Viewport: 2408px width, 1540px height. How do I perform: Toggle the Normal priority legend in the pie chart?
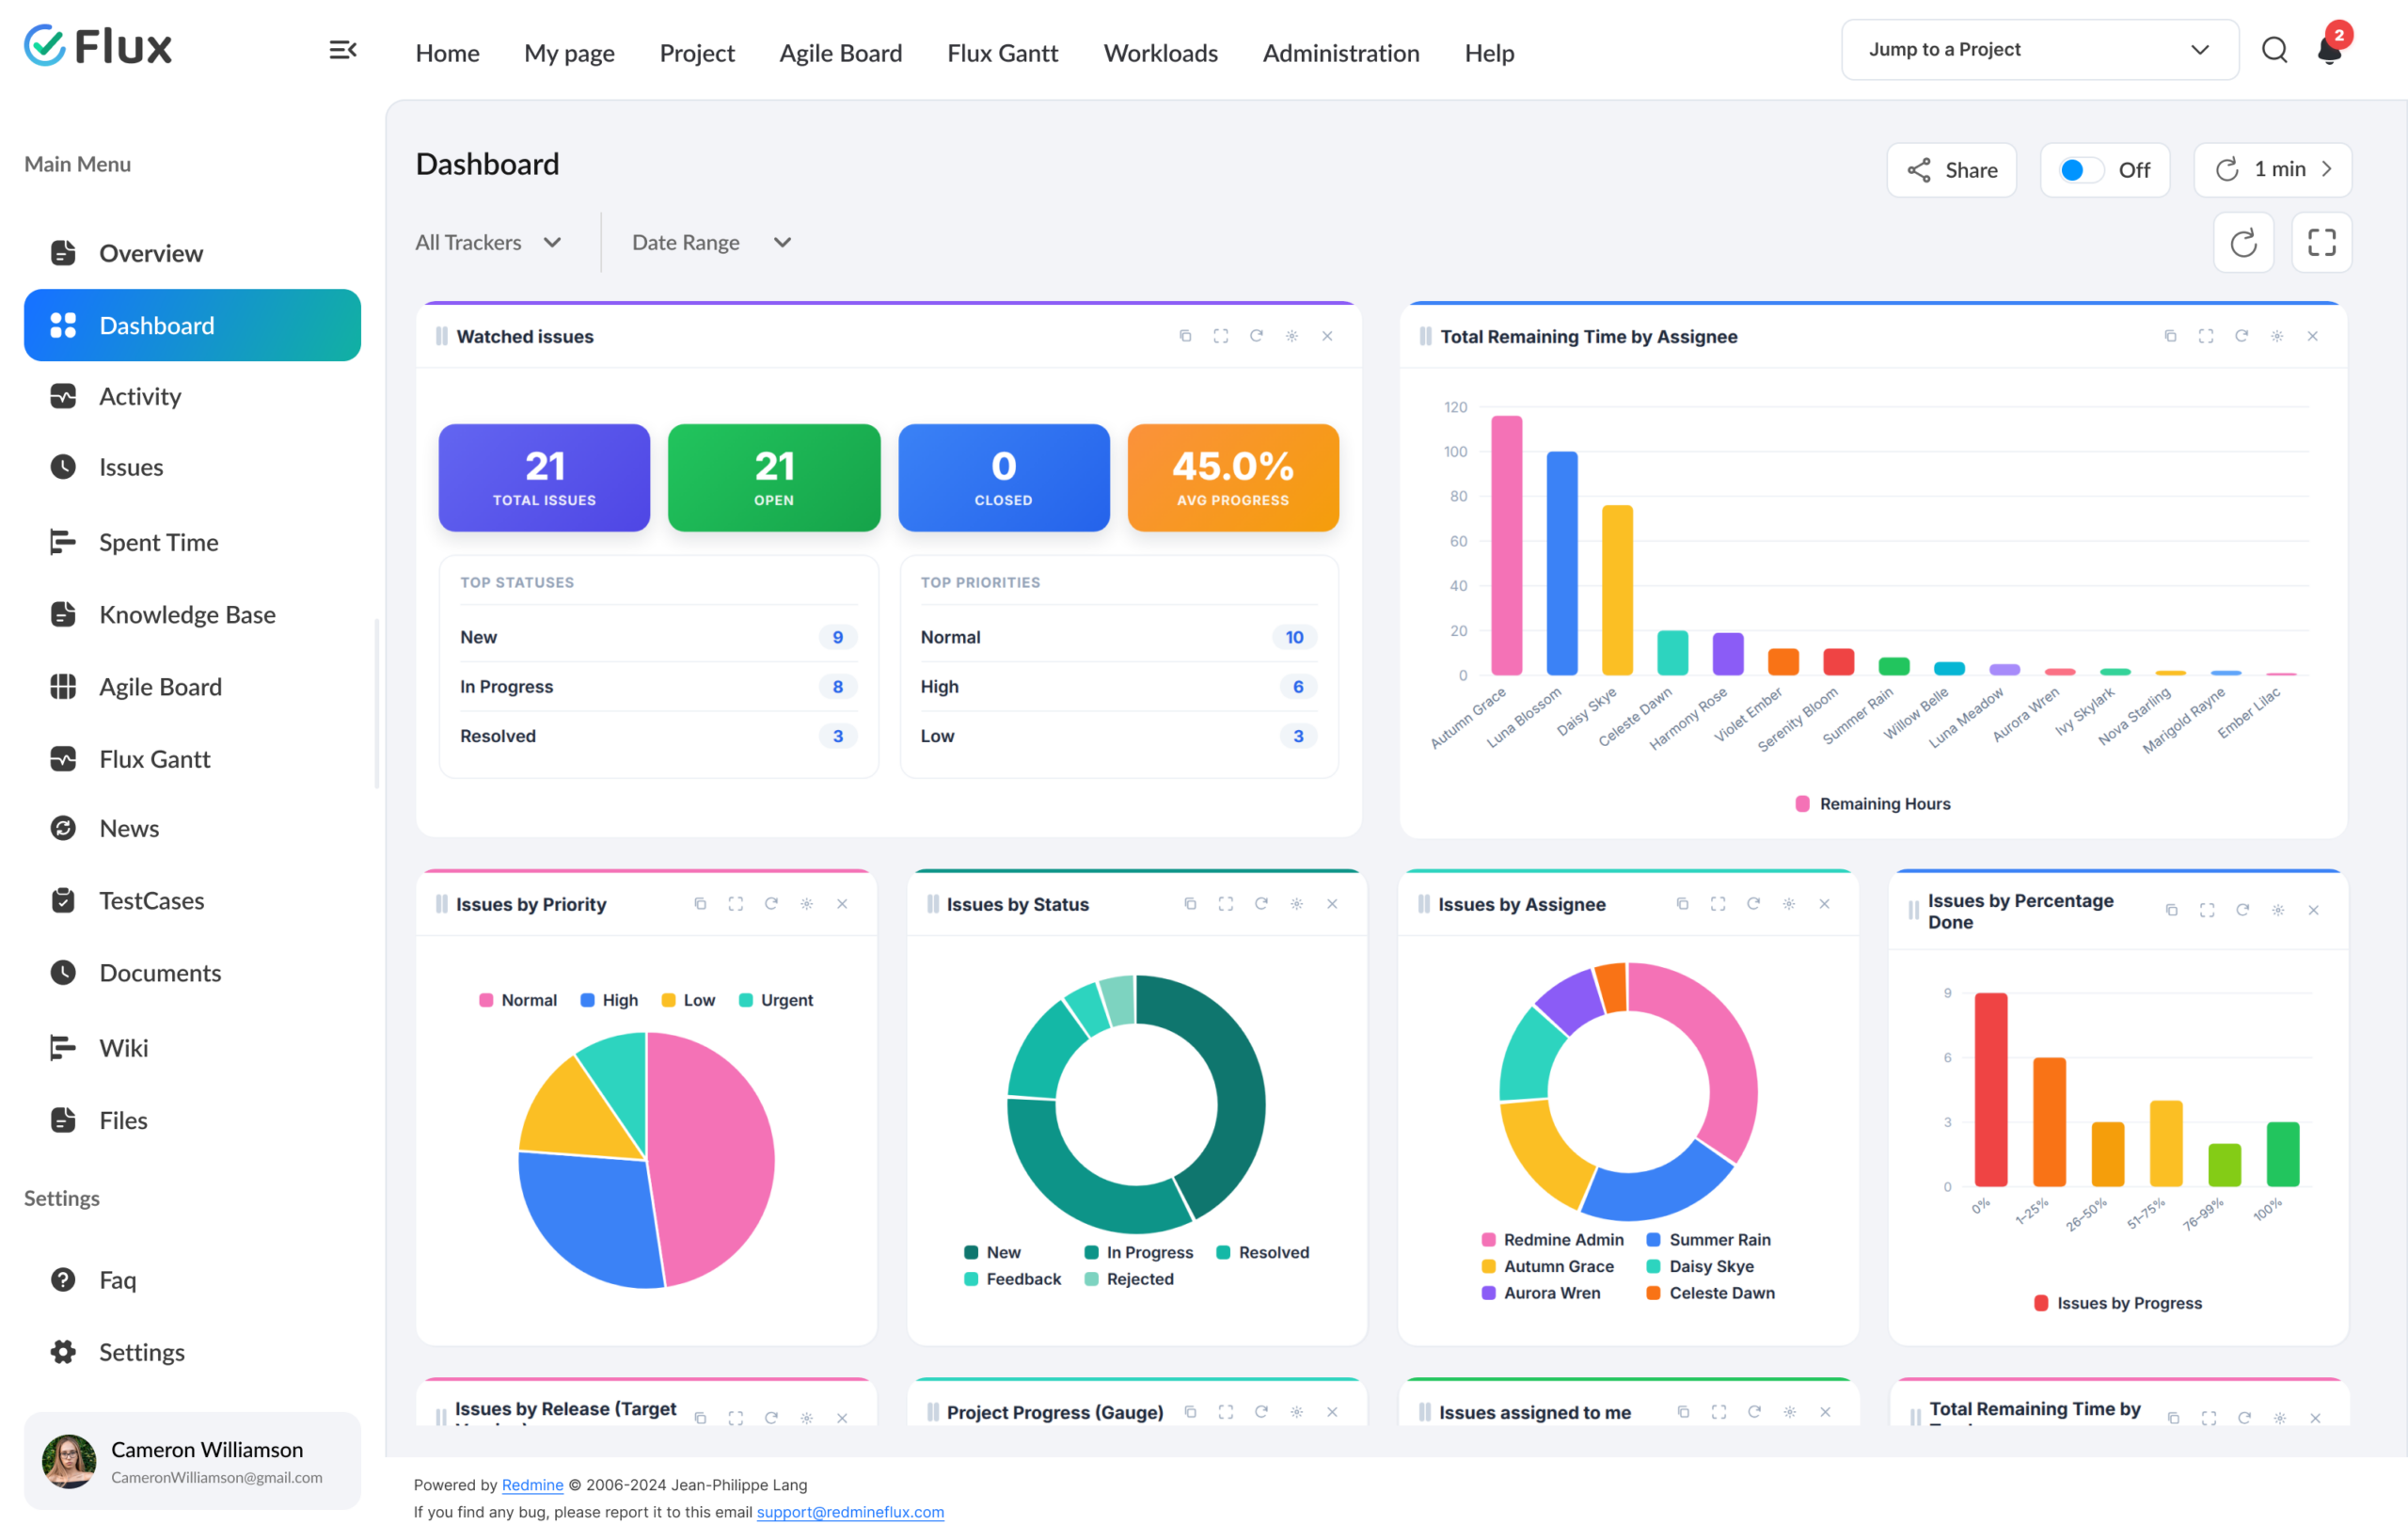pos(518,1000)
